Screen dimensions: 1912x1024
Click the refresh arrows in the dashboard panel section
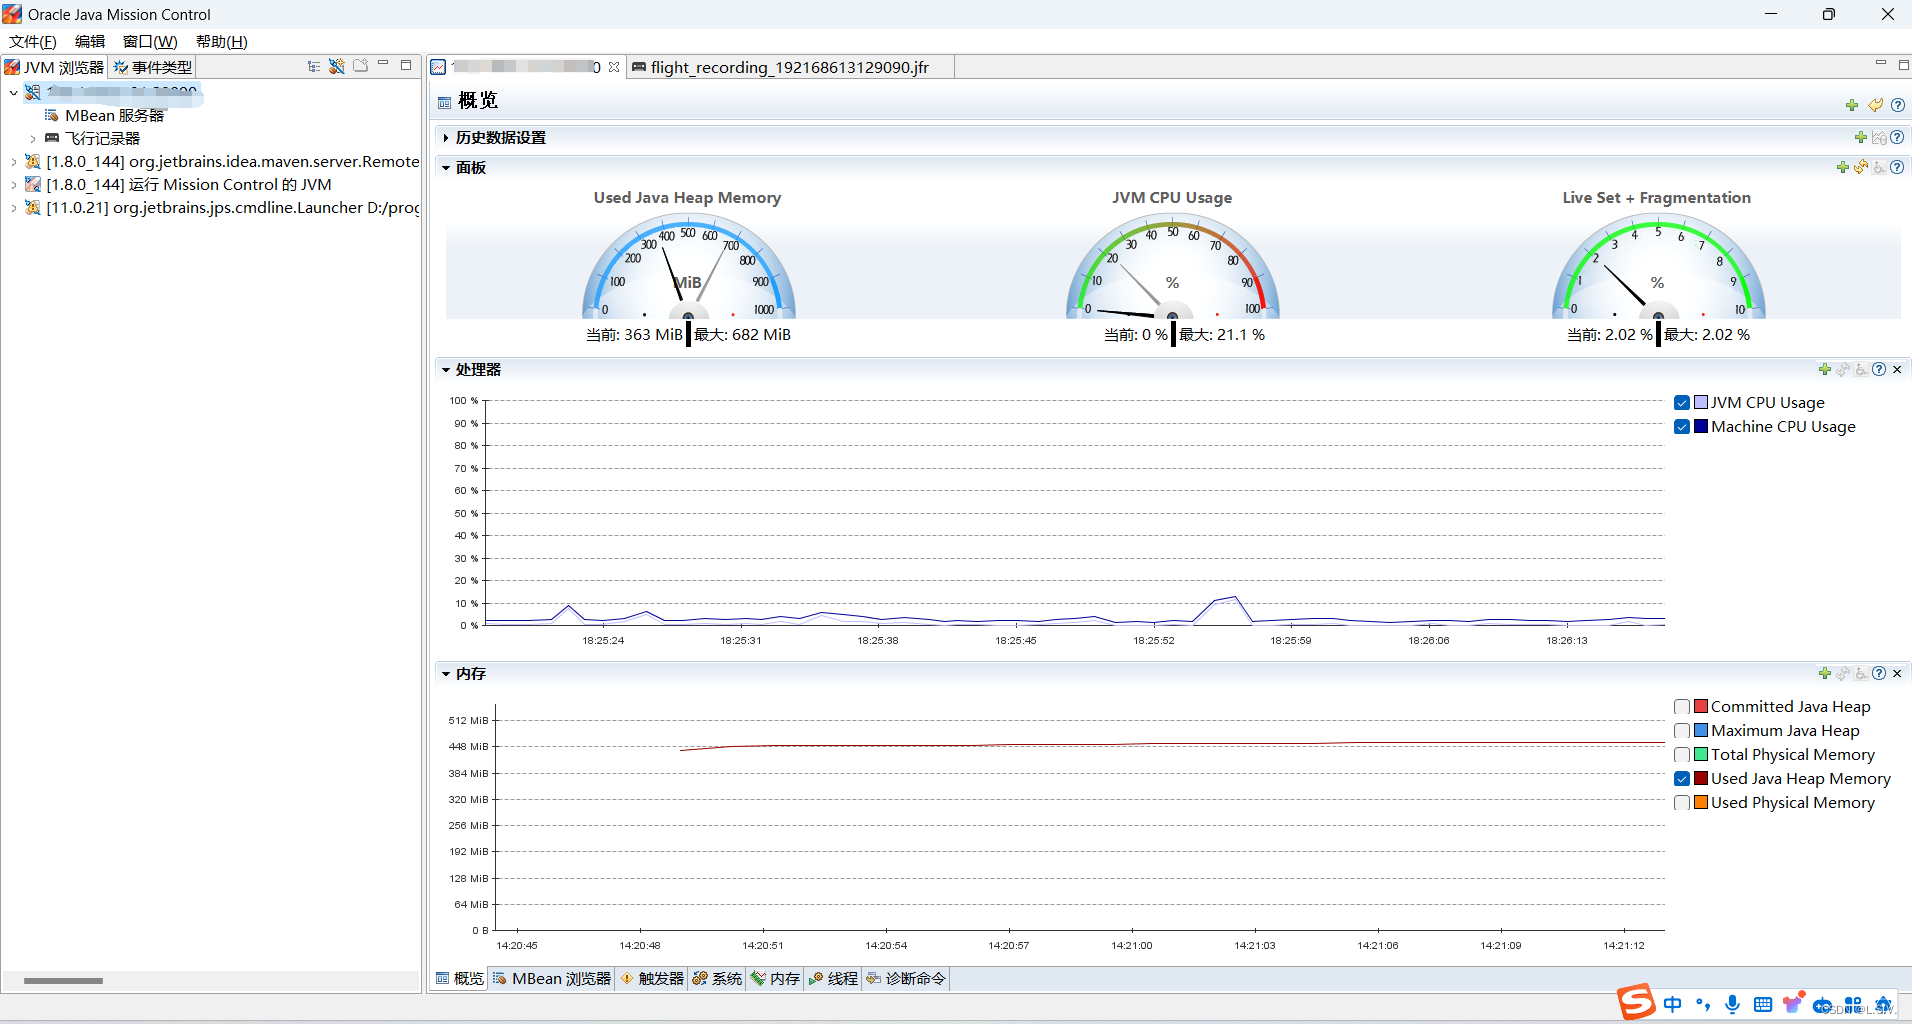[1861, 167]
